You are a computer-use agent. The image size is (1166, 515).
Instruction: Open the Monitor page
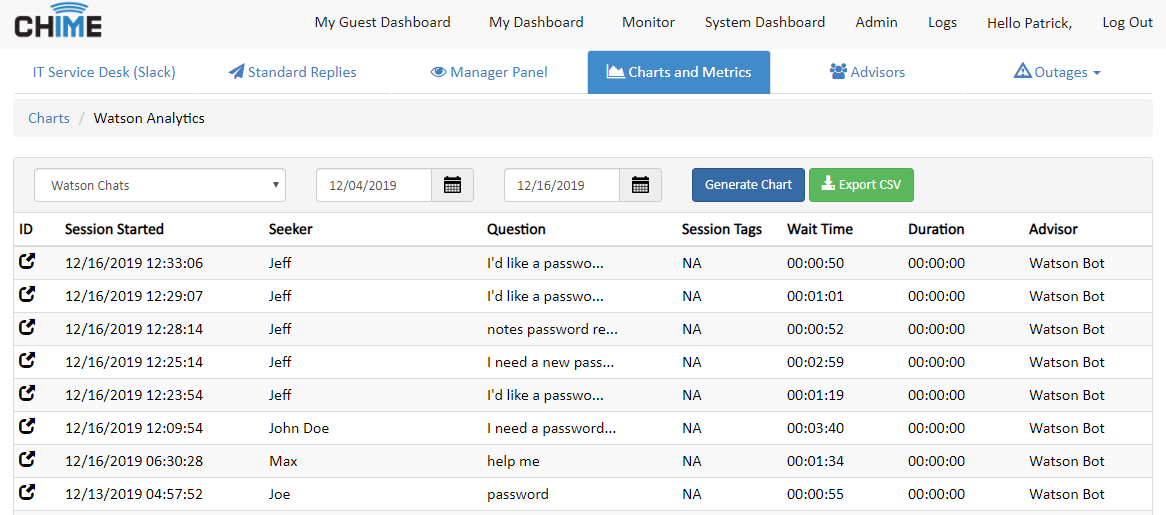tap(648, 22)
